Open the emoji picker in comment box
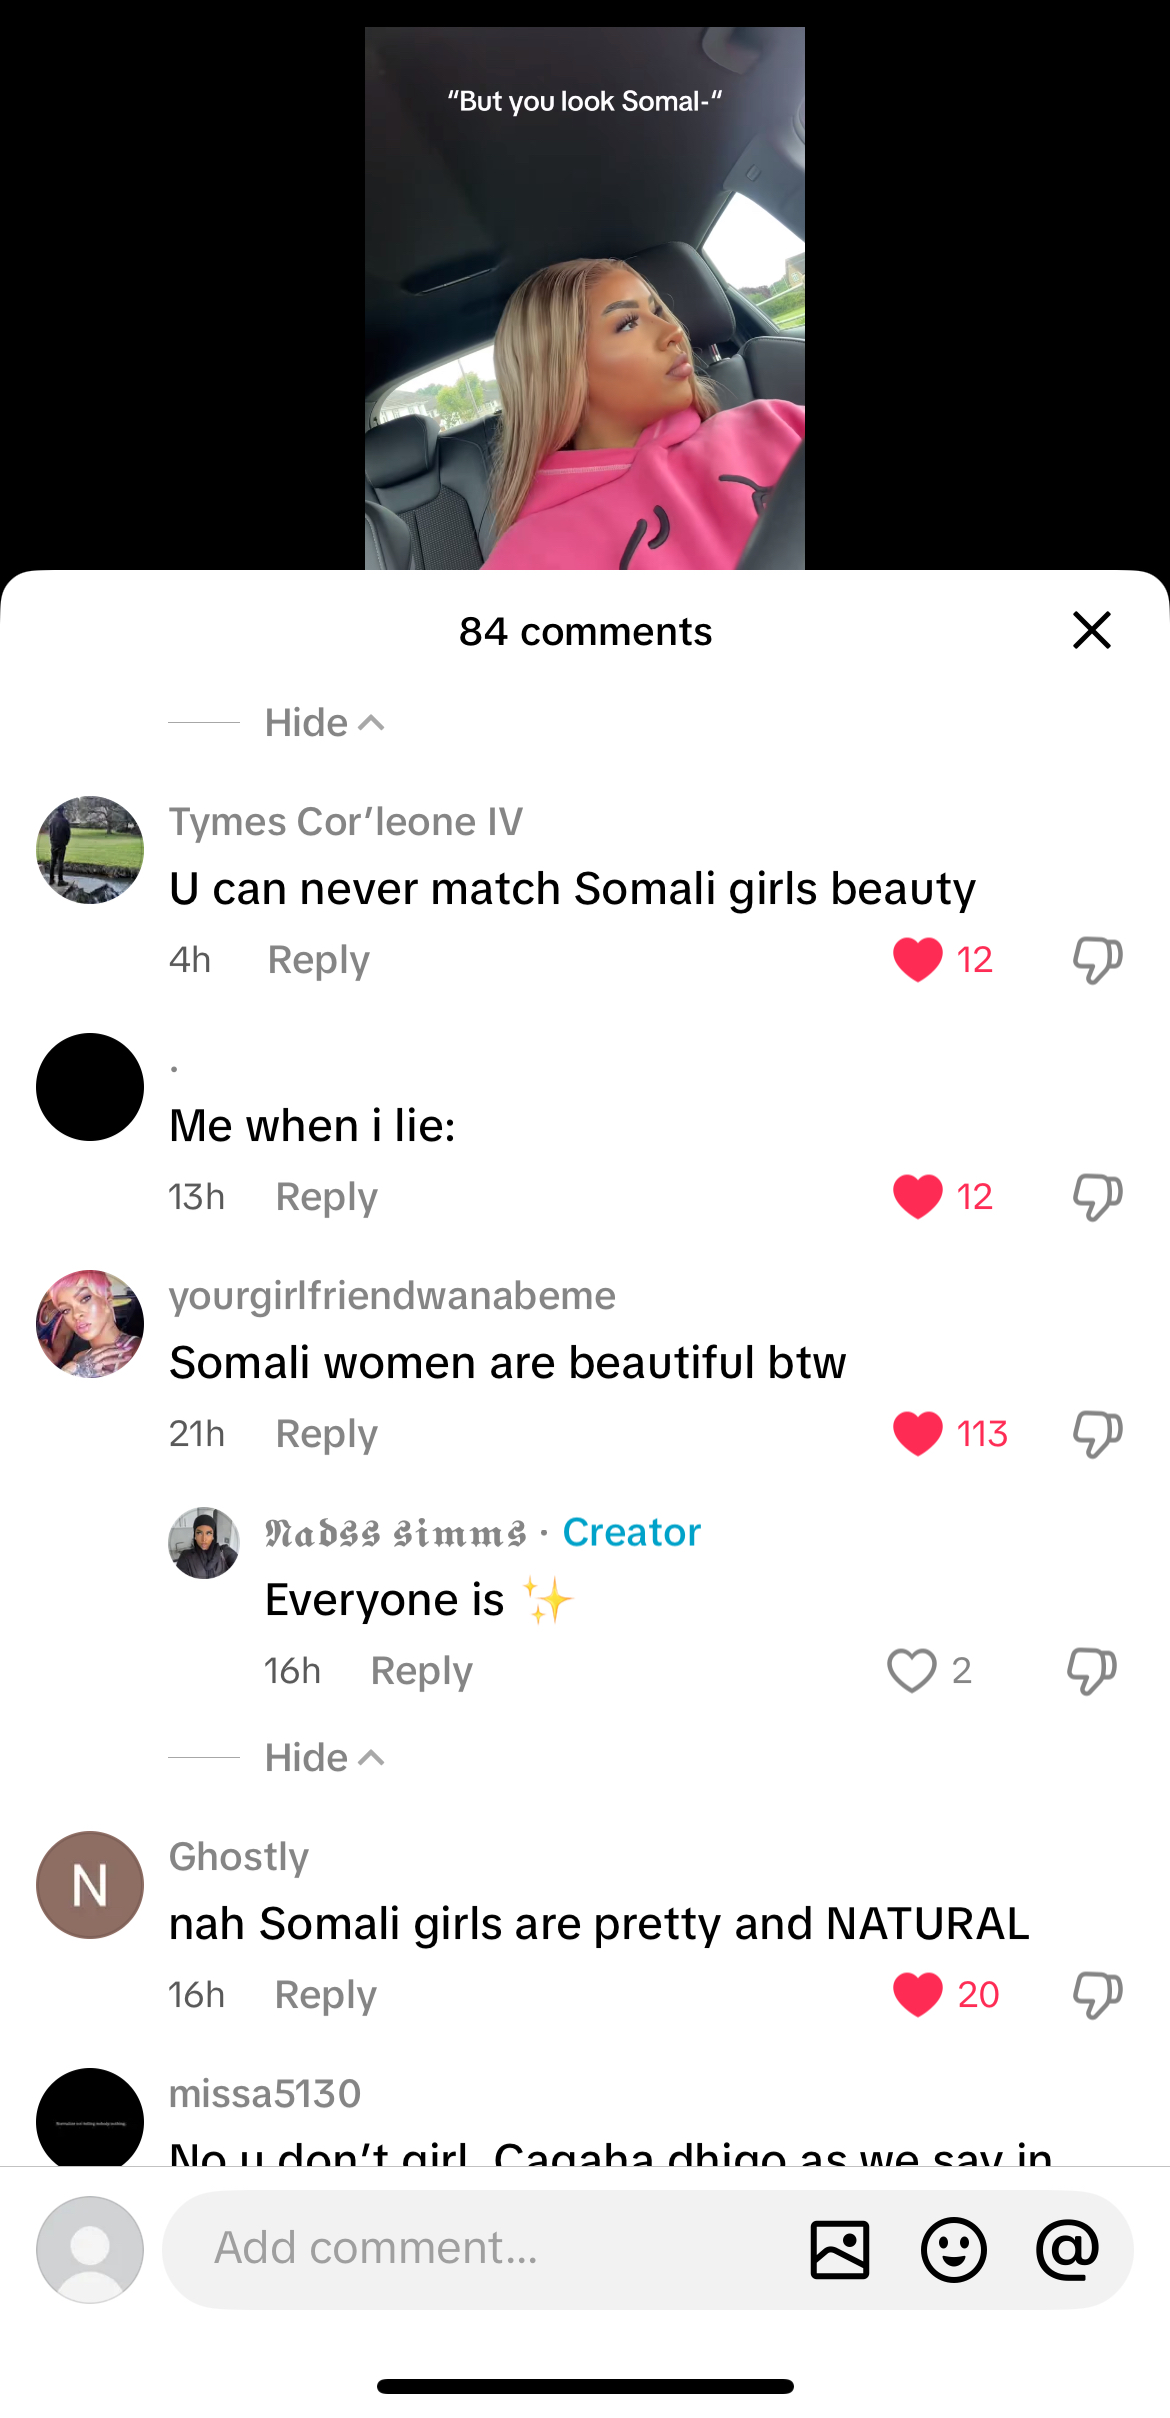Viewport: 1170px width, 2418px height. (x=953, y=2250)
